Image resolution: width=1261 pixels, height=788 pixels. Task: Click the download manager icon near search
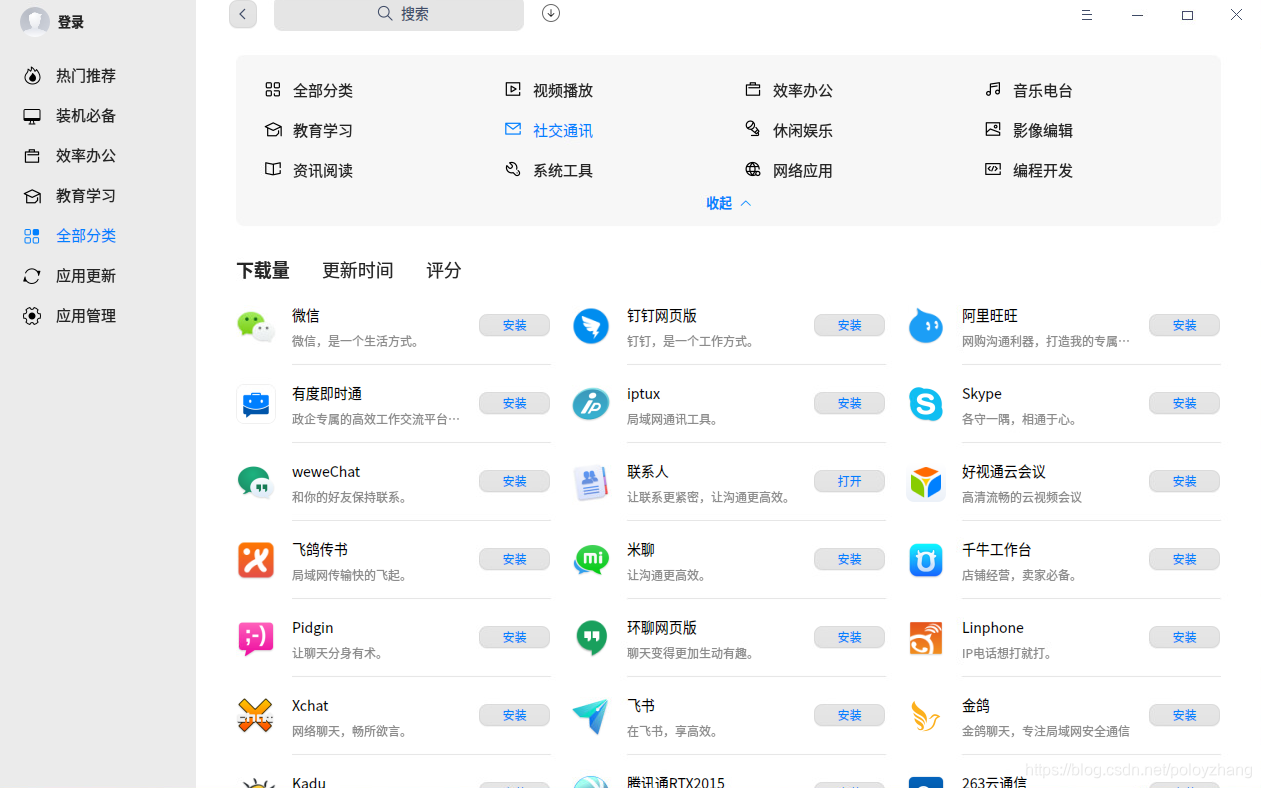(551, 13)
